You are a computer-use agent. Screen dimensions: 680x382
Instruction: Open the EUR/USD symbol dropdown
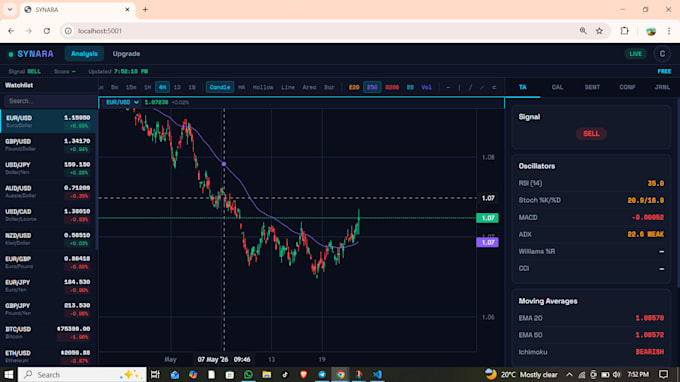point(122,102)
